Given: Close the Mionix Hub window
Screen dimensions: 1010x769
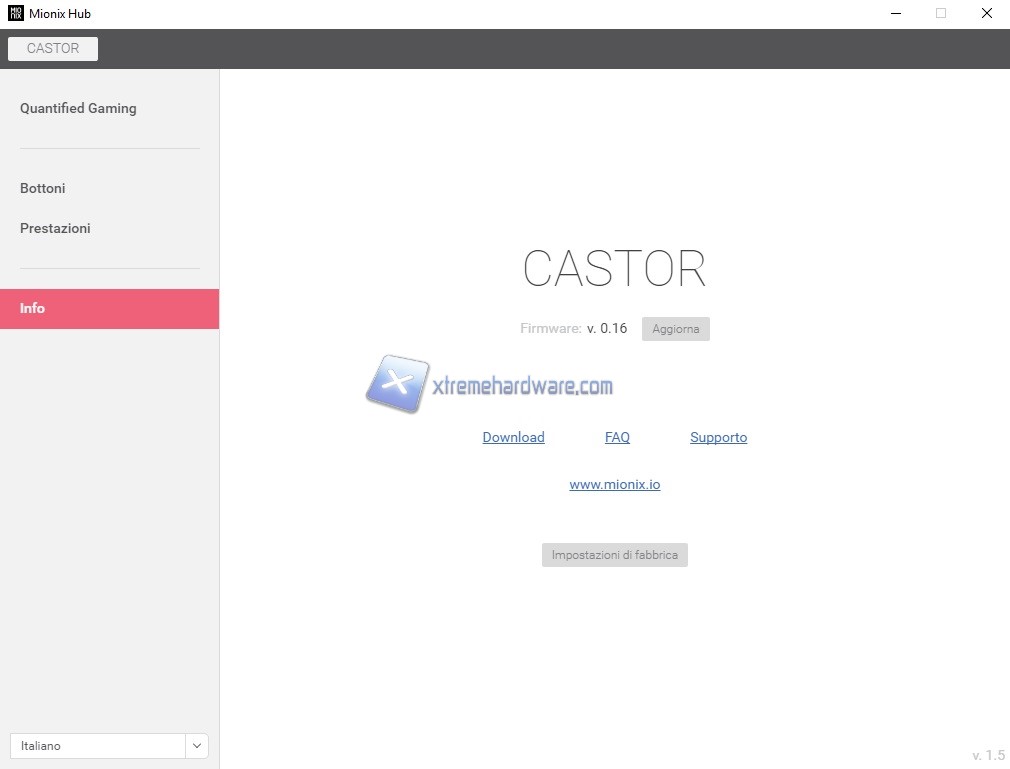Looking at the screenshot, I should click(986, 14).
